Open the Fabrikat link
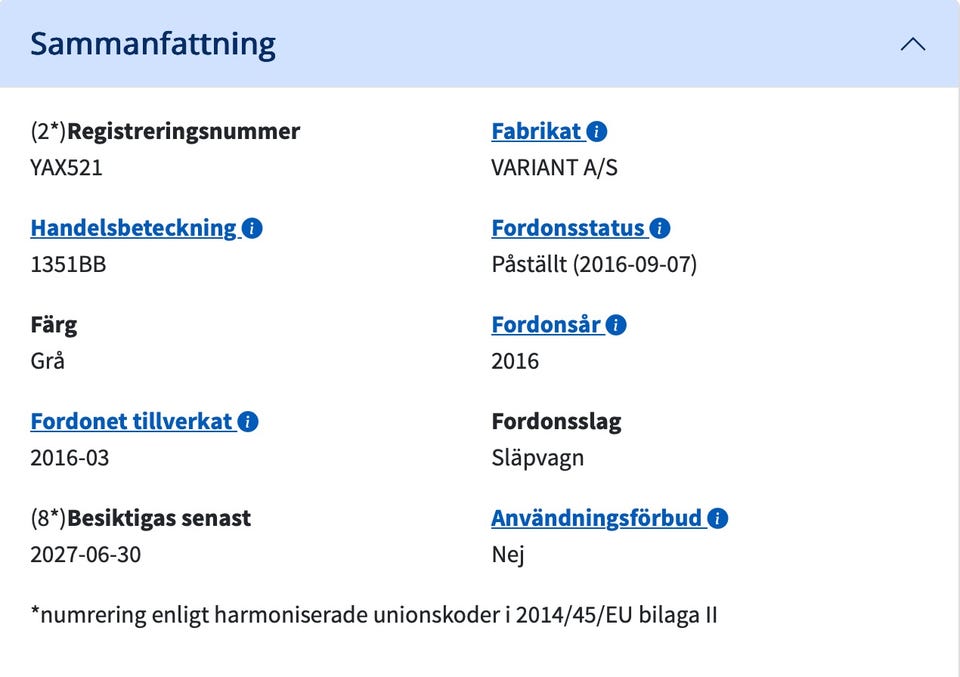Screen dimensions: 960x677 tap(536, 132)
